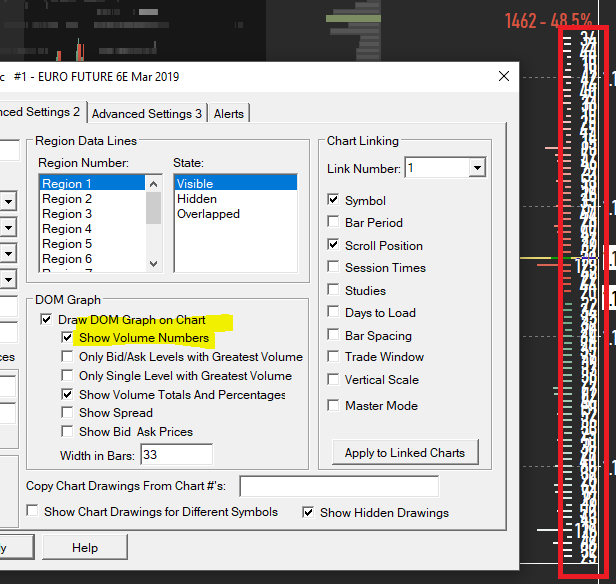Click Region Number list scroll-down arrow
Screen dimensions: 616x584
coord(154,264)
